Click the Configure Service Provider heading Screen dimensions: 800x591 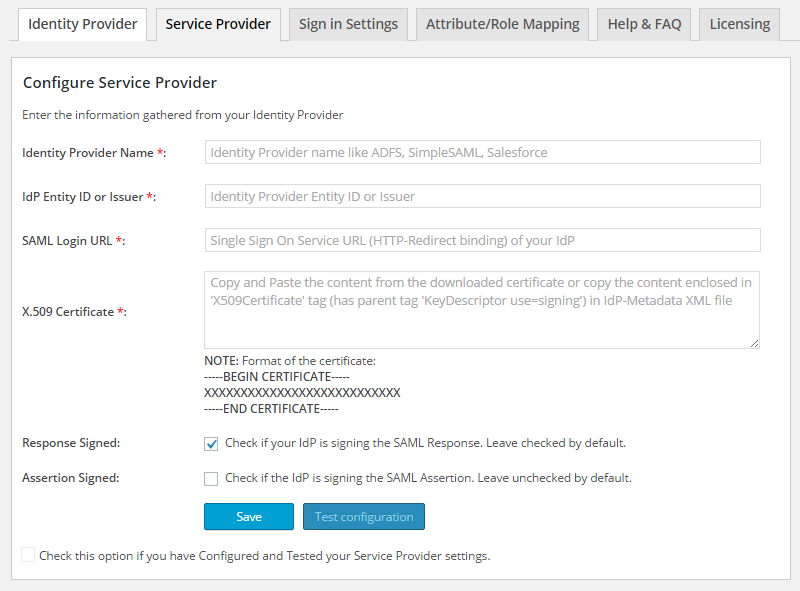coord(120,83)
